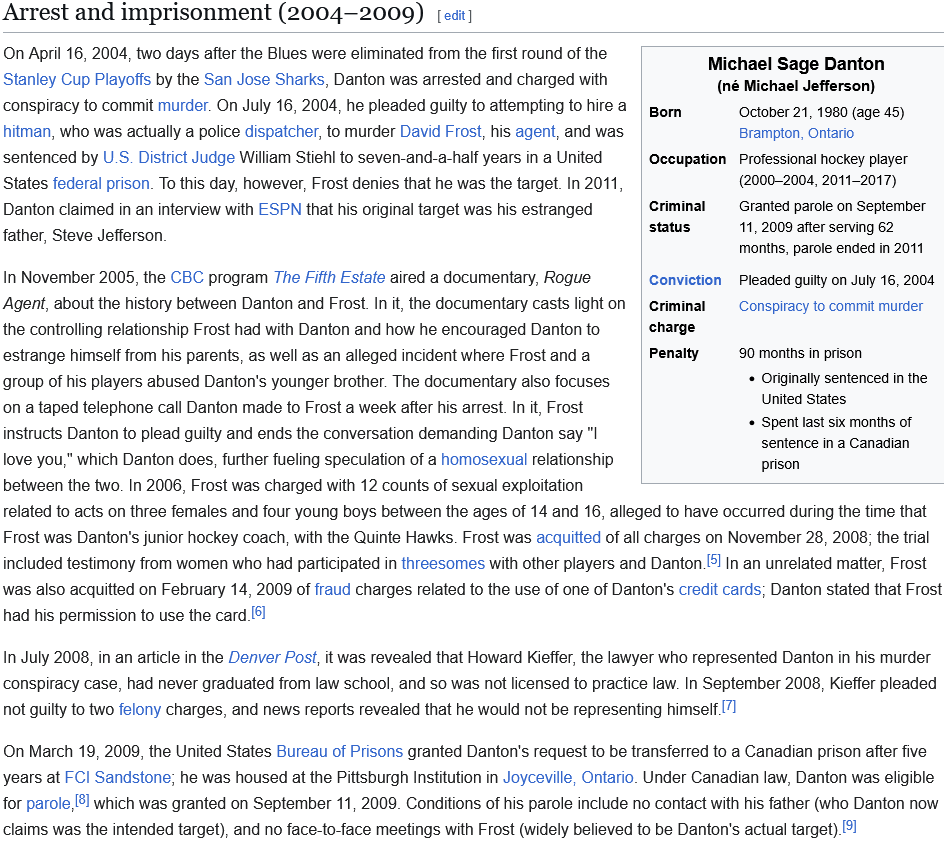Viewport: 944px width, 849px height.
Task: Open Conspiracy to commit murder infobox link
Action: [x=831, y=306]
